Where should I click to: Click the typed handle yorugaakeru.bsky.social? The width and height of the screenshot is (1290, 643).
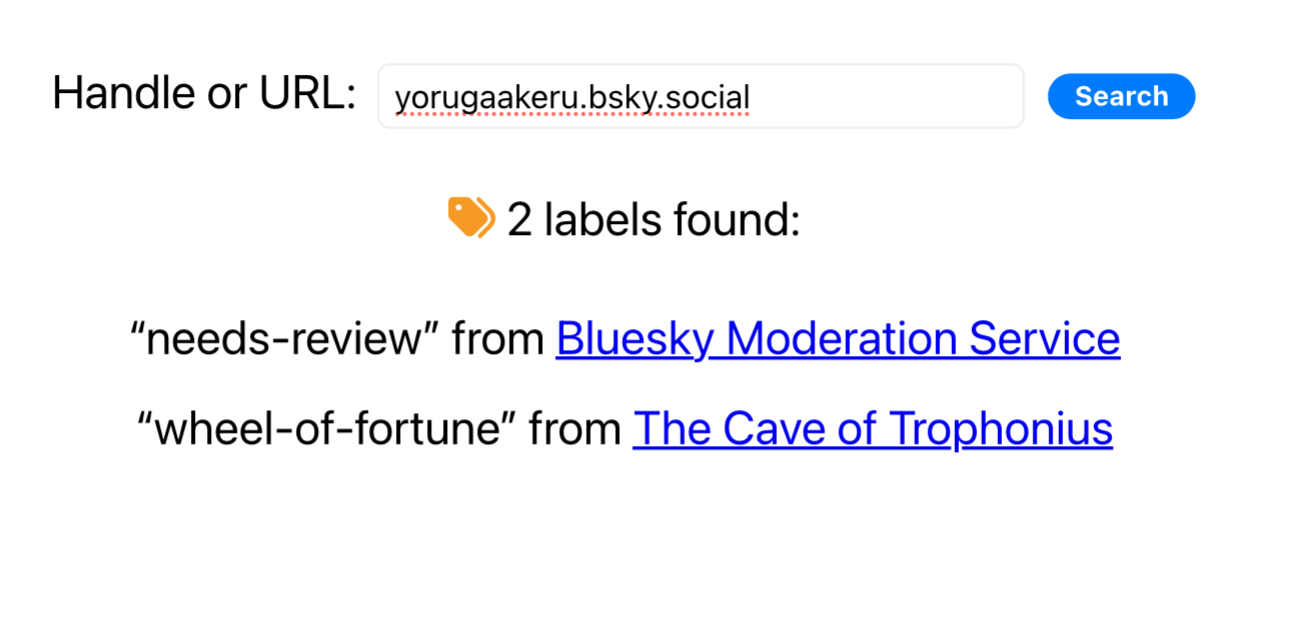coord(571,98)
